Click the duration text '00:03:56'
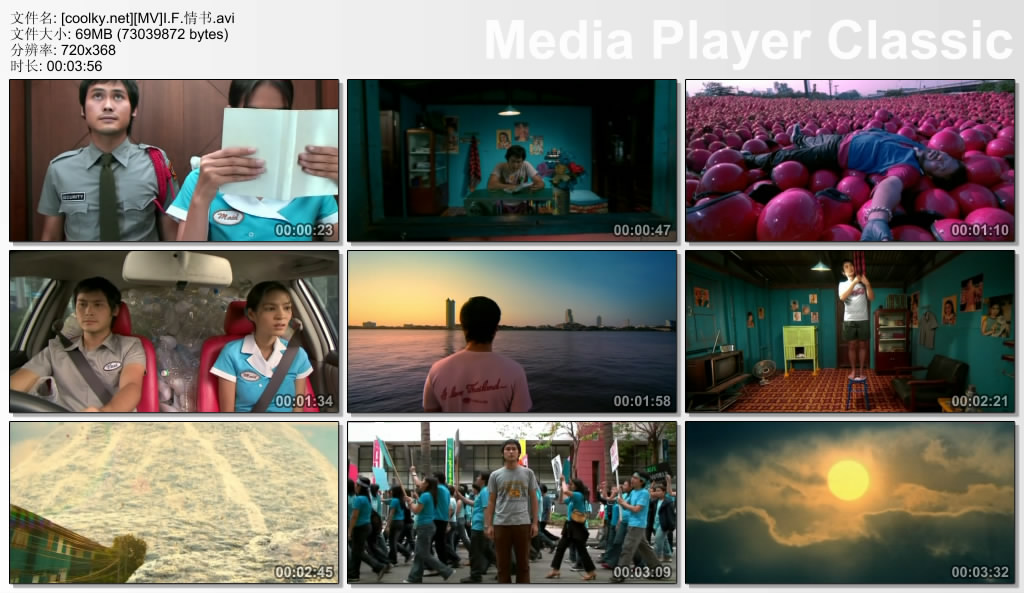The width and height of the screenshot is (1024, 593). tap(74, 66)
